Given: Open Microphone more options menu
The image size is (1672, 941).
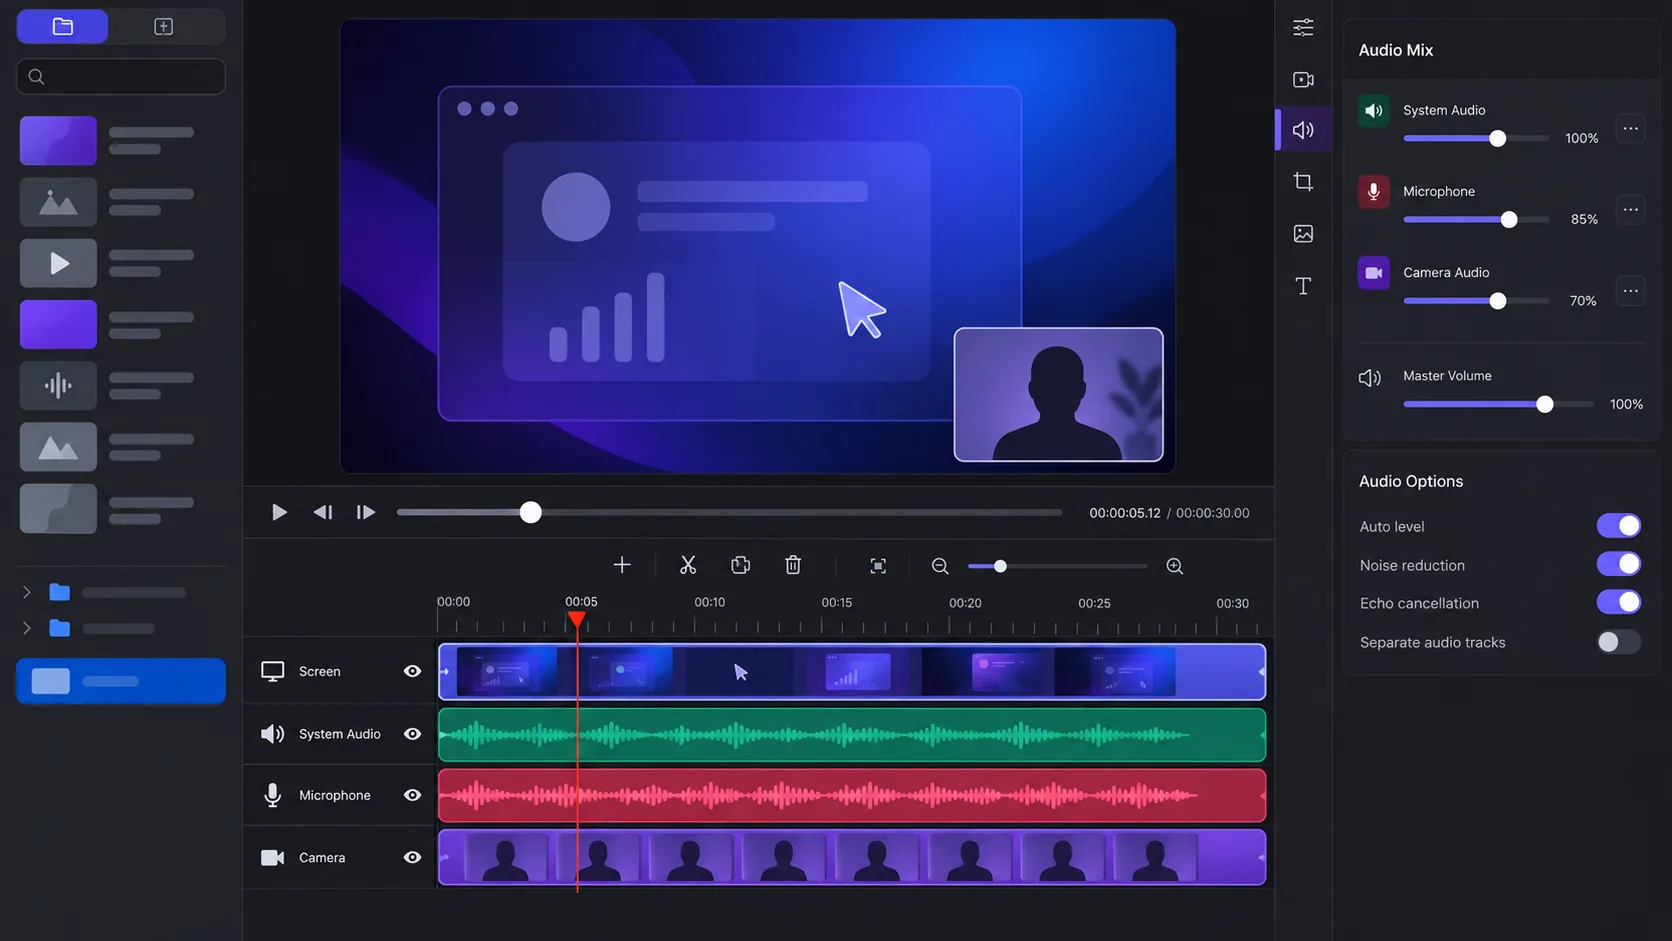Looking at the screenshot, I should 1631,210.
